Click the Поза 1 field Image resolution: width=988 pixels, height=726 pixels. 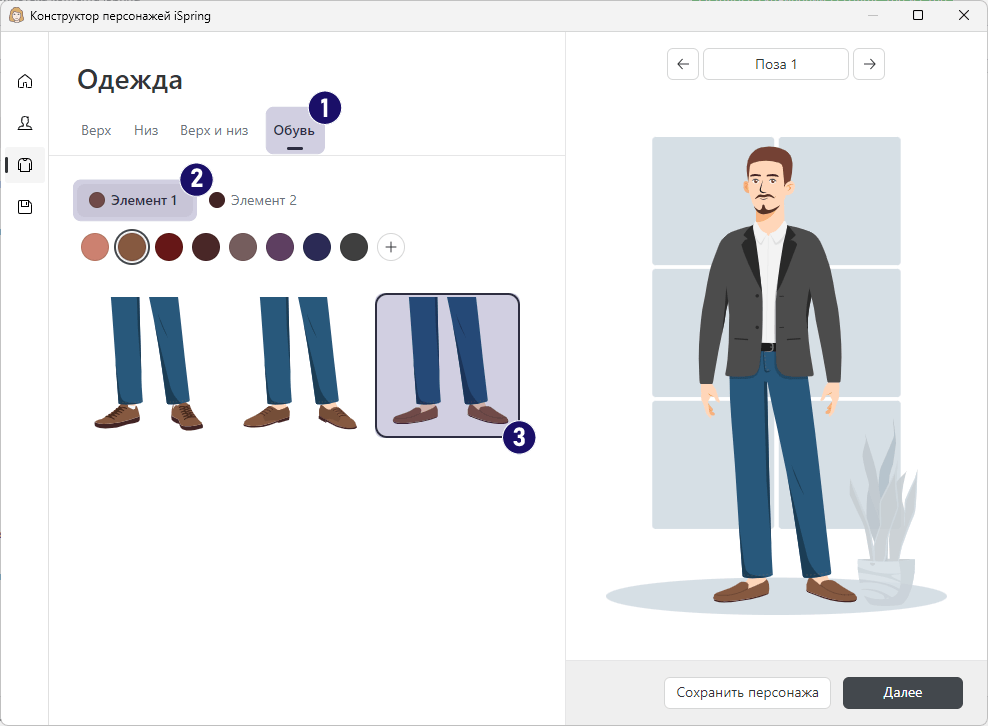click(775, 64)
